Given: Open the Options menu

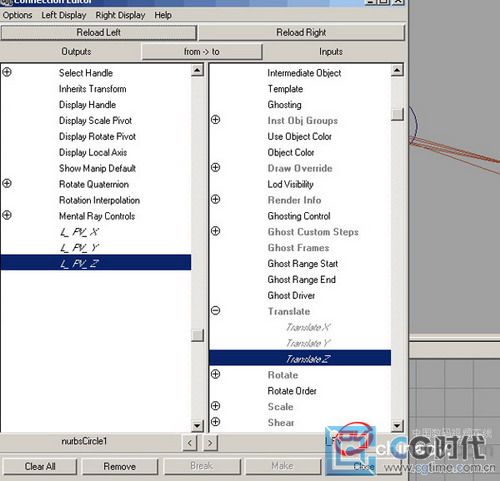Looking at the screenshot, I should [x=17, y=15].
